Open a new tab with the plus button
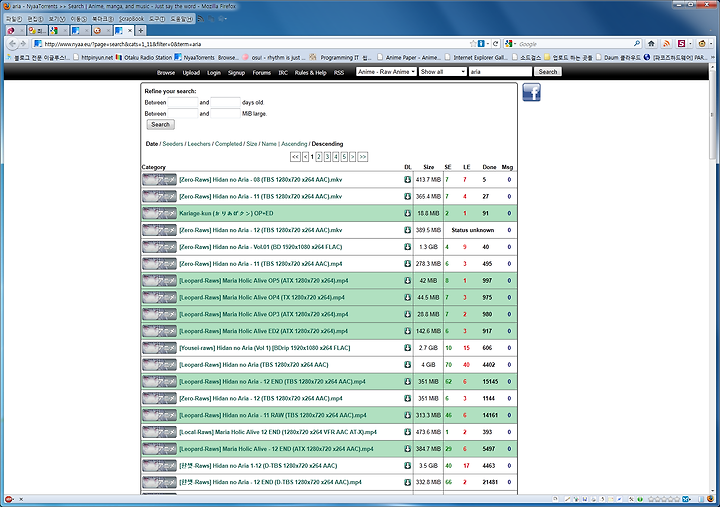720x507 pixels. [x=141, y=30]
